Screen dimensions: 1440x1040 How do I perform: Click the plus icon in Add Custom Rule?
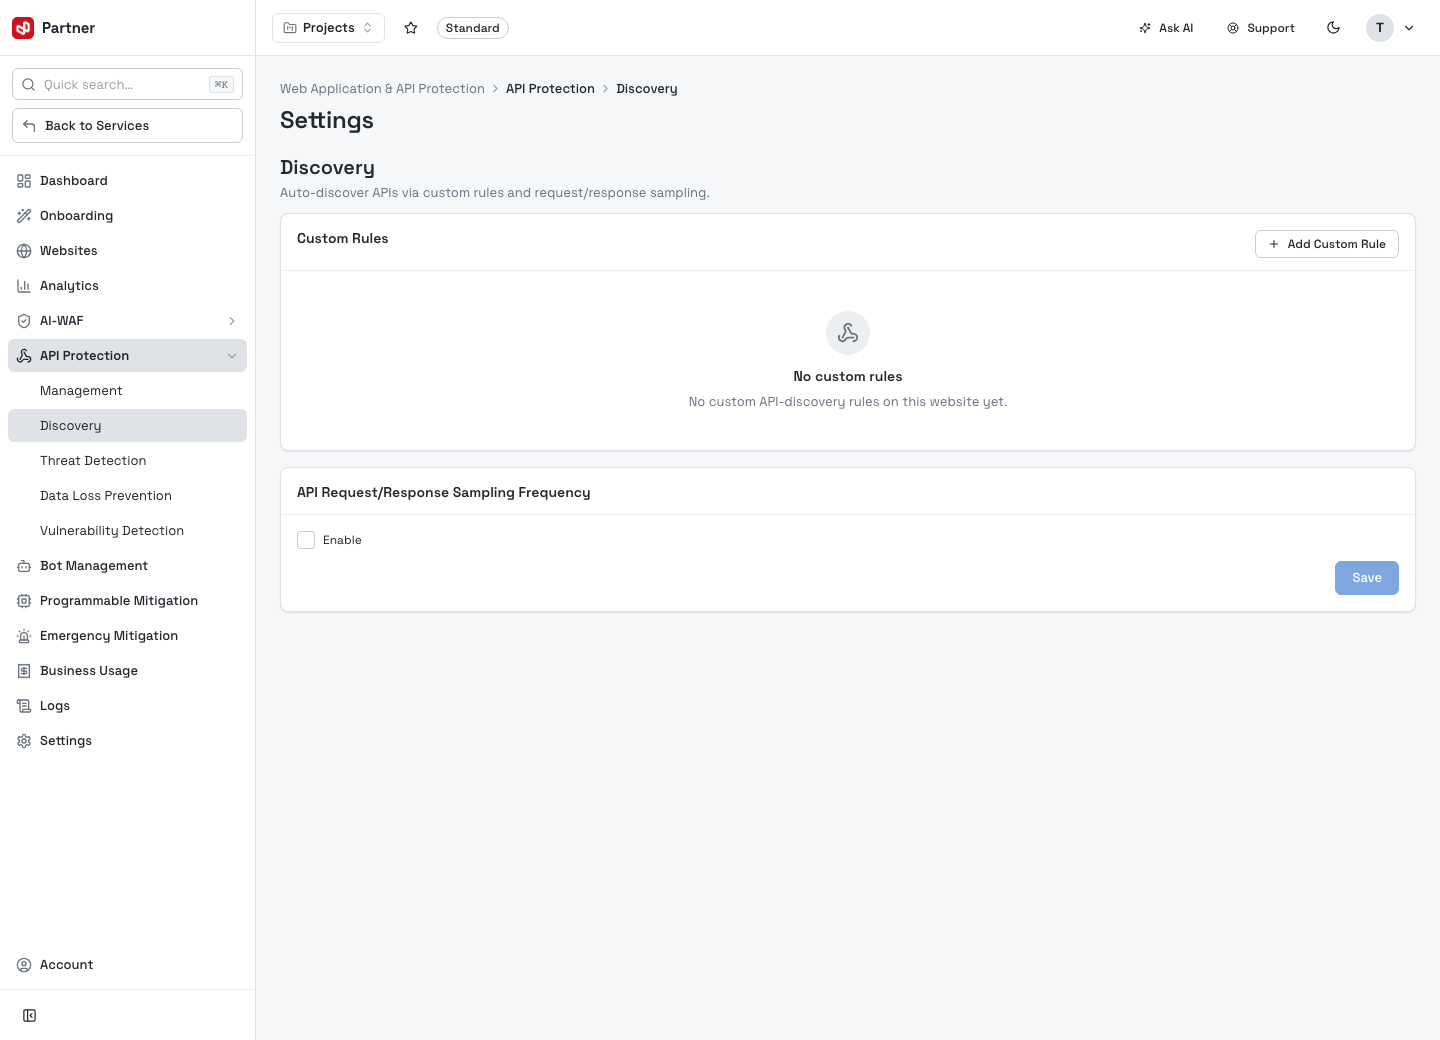pyautogui.click(x=1274, y=244)
